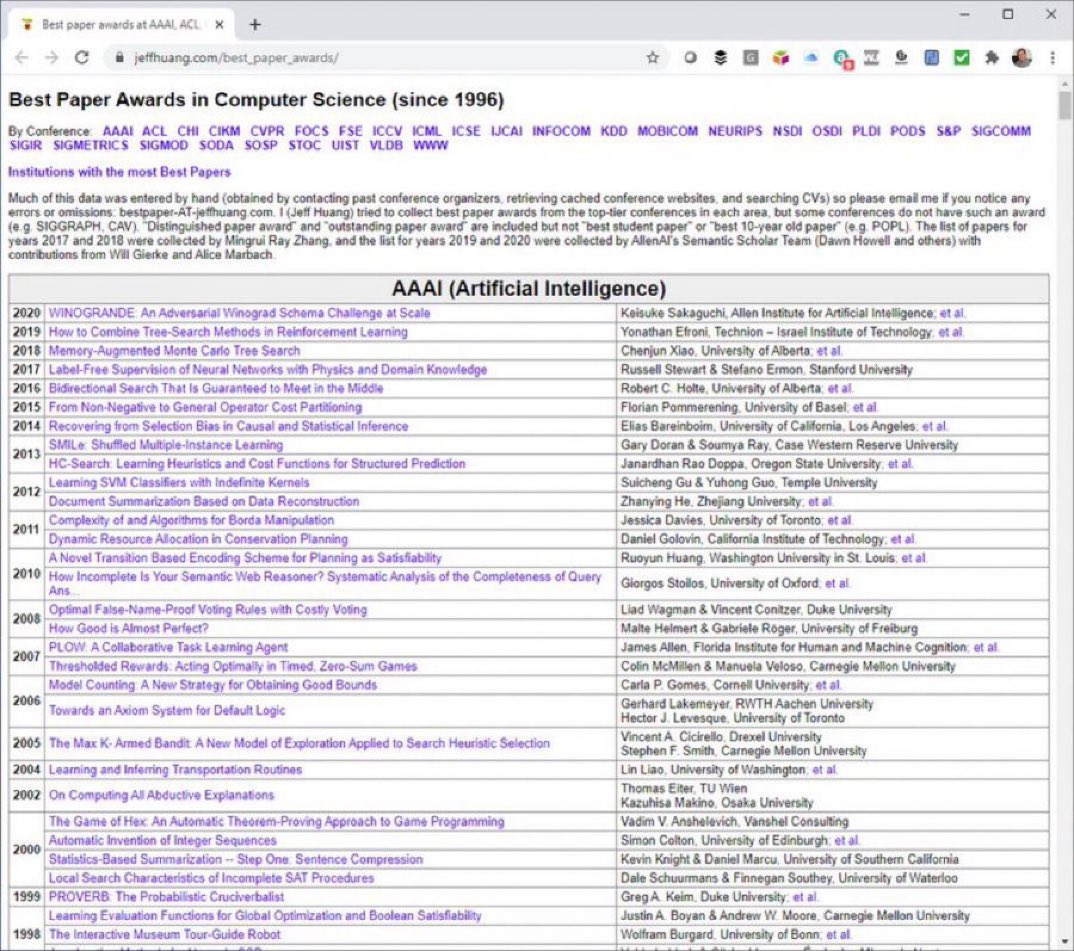1074x951 pixels.
Task: Jump to the ICML conference section
Action: point(427,131)
